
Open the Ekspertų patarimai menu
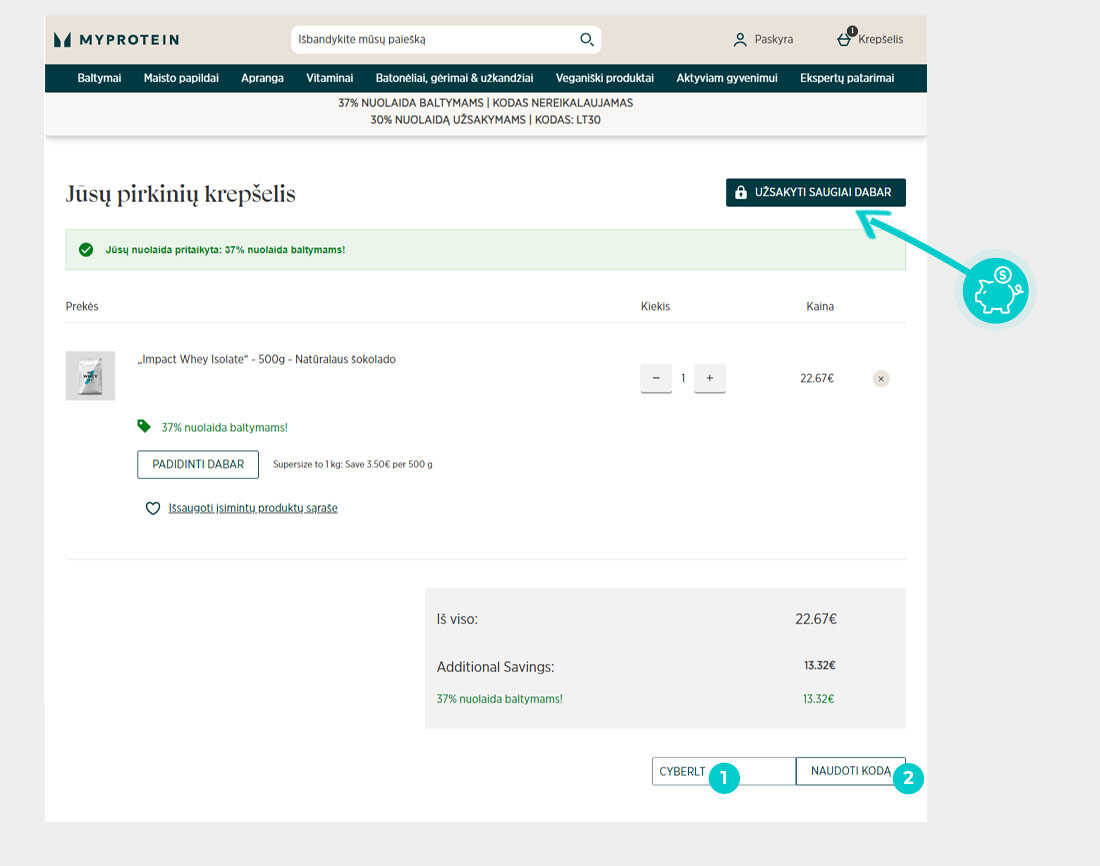[847, 78]
